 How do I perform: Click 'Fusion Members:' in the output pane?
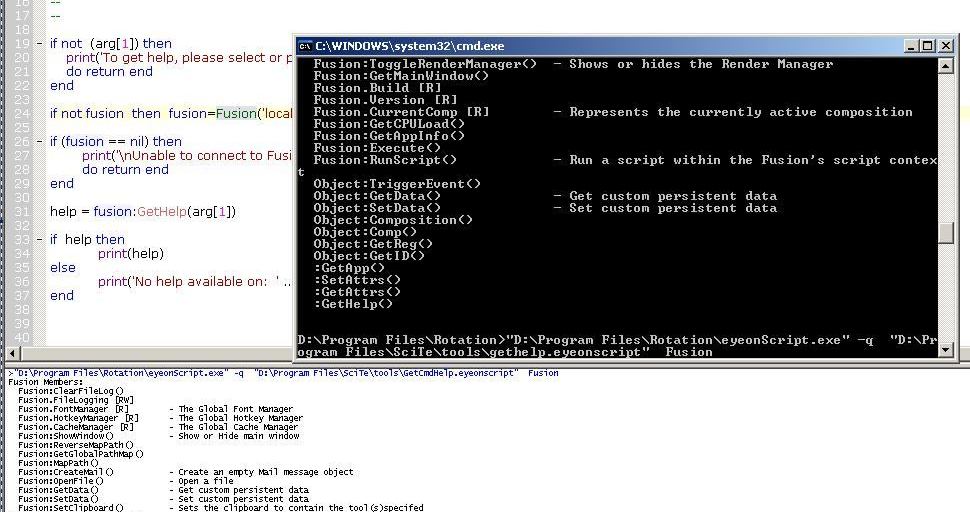[46, 382]
